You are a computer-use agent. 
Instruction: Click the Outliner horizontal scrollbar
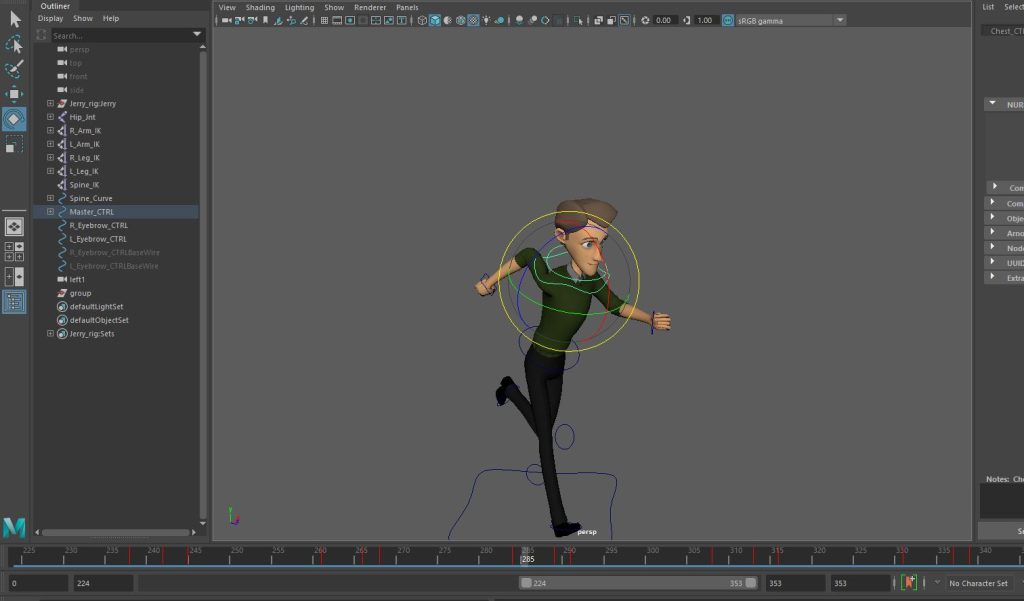116,532
